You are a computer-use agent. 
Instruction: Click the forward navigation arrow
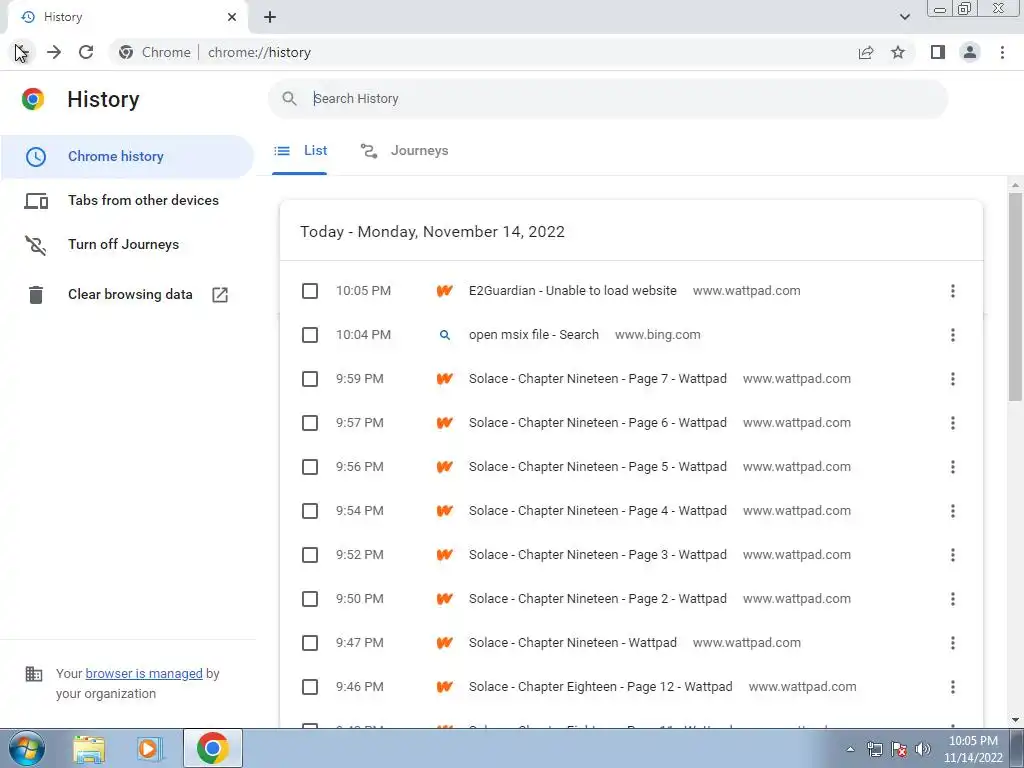(x=54, y=52)
